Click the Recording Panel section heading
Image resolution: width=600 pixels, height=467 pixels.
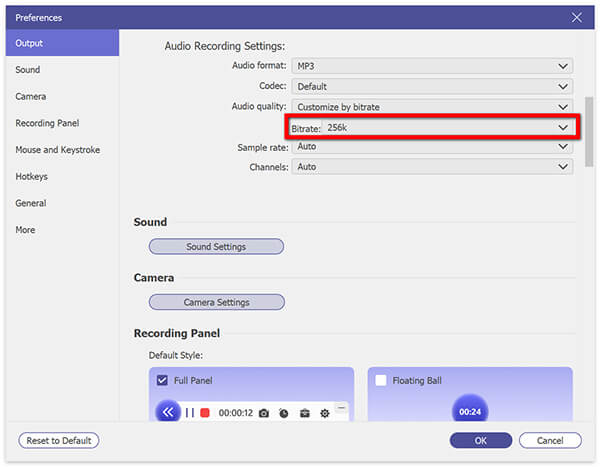click(177, 333)
